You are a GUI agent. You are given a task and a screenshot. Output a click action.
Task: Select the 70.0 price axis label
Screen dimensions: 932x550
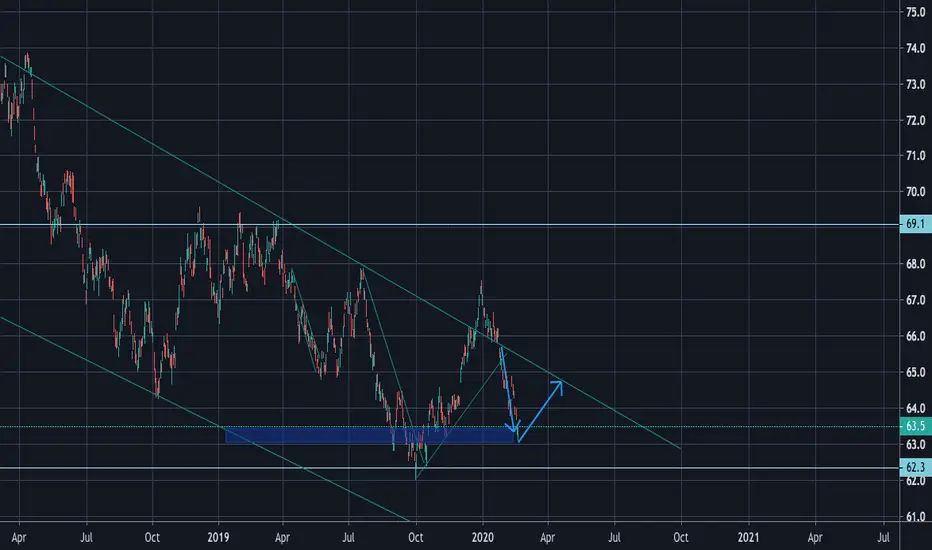pos(915,191)
